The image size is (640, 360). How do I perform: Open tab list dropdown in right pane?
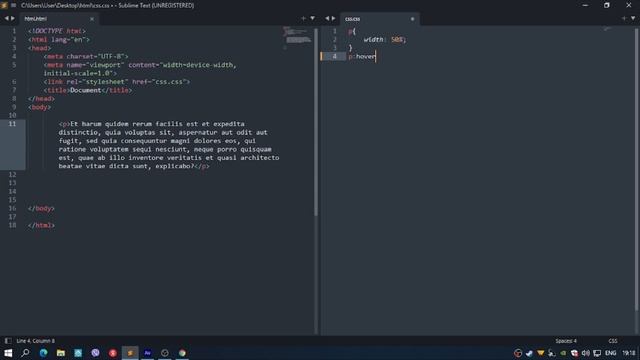point(633,18)
